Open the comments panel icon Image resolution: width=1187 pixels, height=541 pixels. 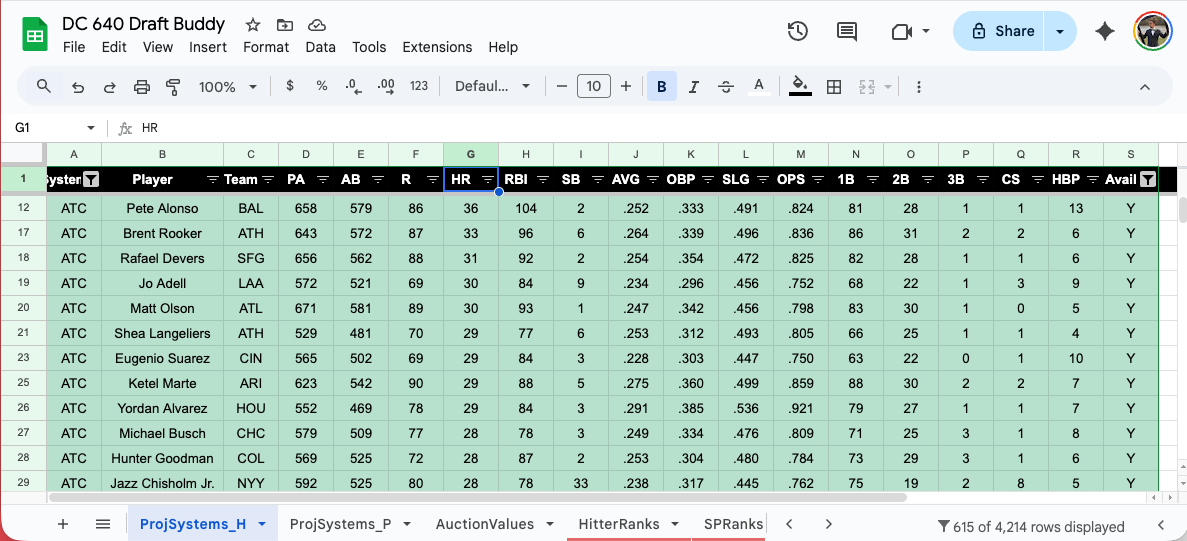[846, 31]
